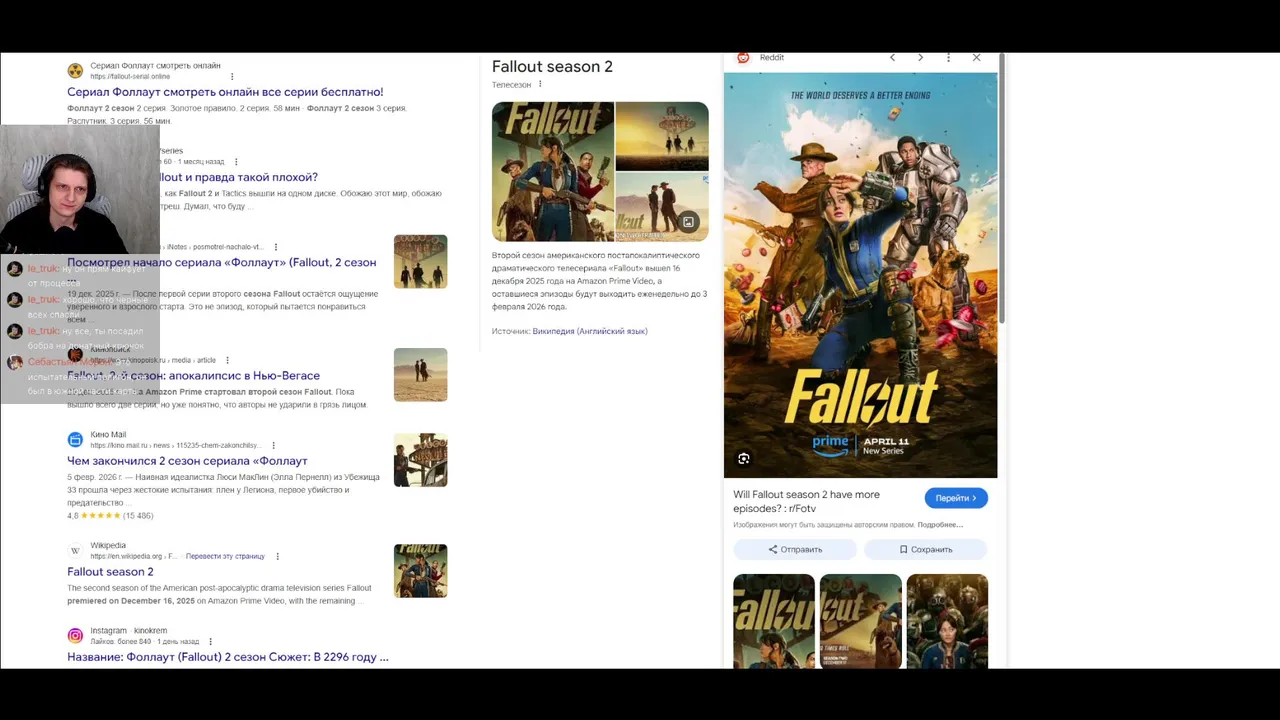
Task: Click large Fallout poster in knowledge panel
Action: 553,172
